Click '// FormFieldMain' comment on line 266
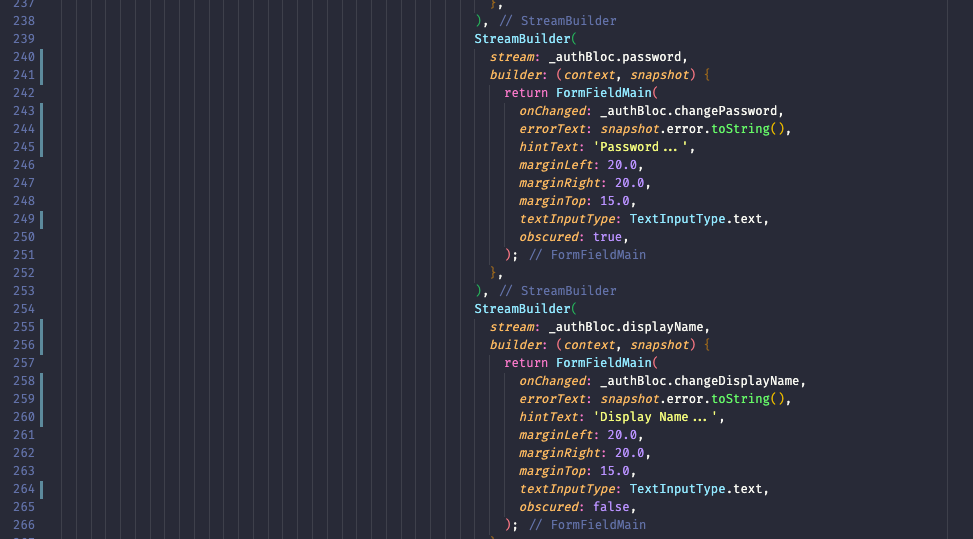973x539 pixels. (x=587, y=524)
